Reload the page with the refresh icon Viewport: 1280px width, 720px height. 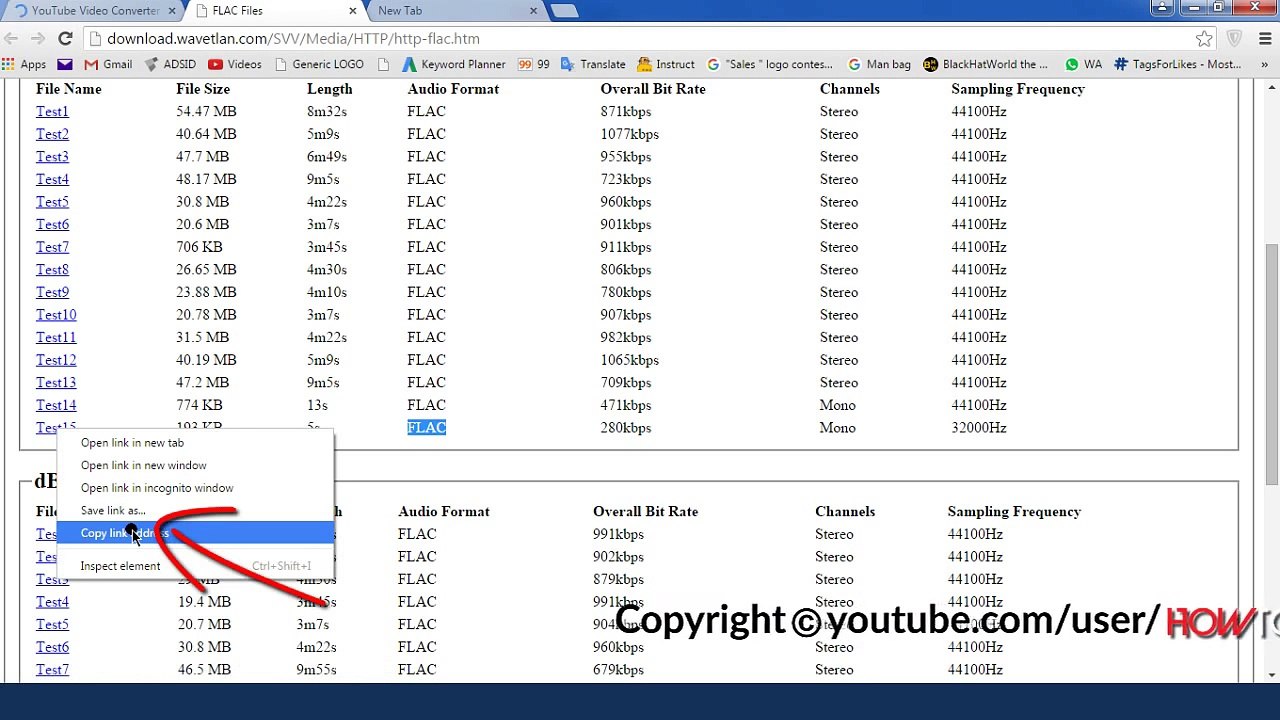[x=65, y=39]
